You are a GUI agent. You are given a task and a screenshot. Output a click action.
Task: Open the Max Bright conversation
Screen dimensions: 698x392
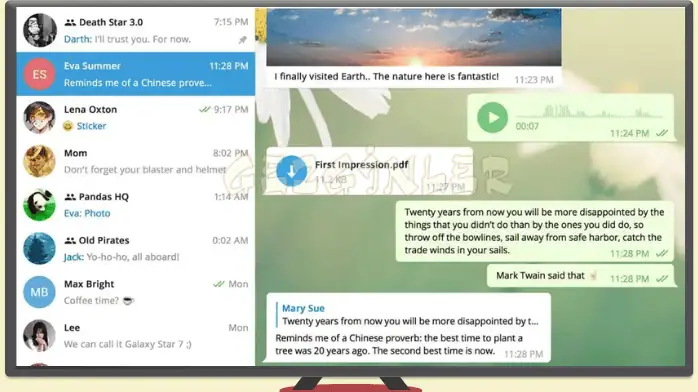point(136,292)
